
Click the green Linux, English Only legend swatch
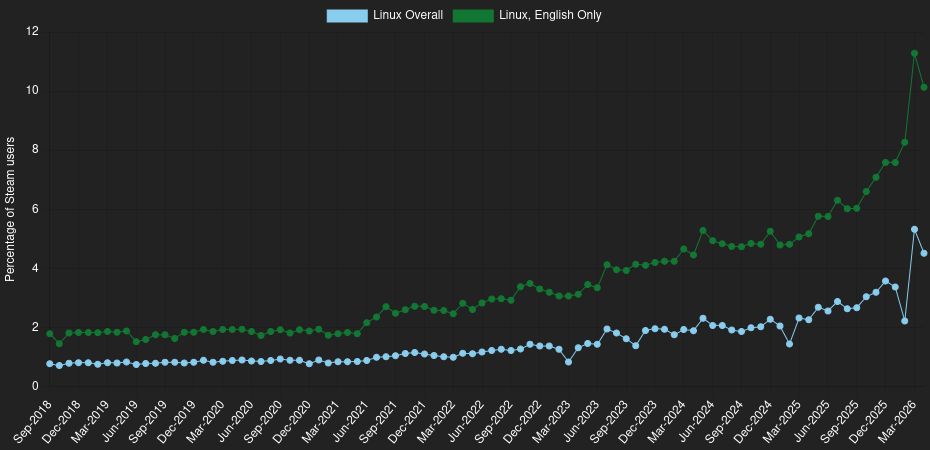pyautogui.click(x=473, y=15)
